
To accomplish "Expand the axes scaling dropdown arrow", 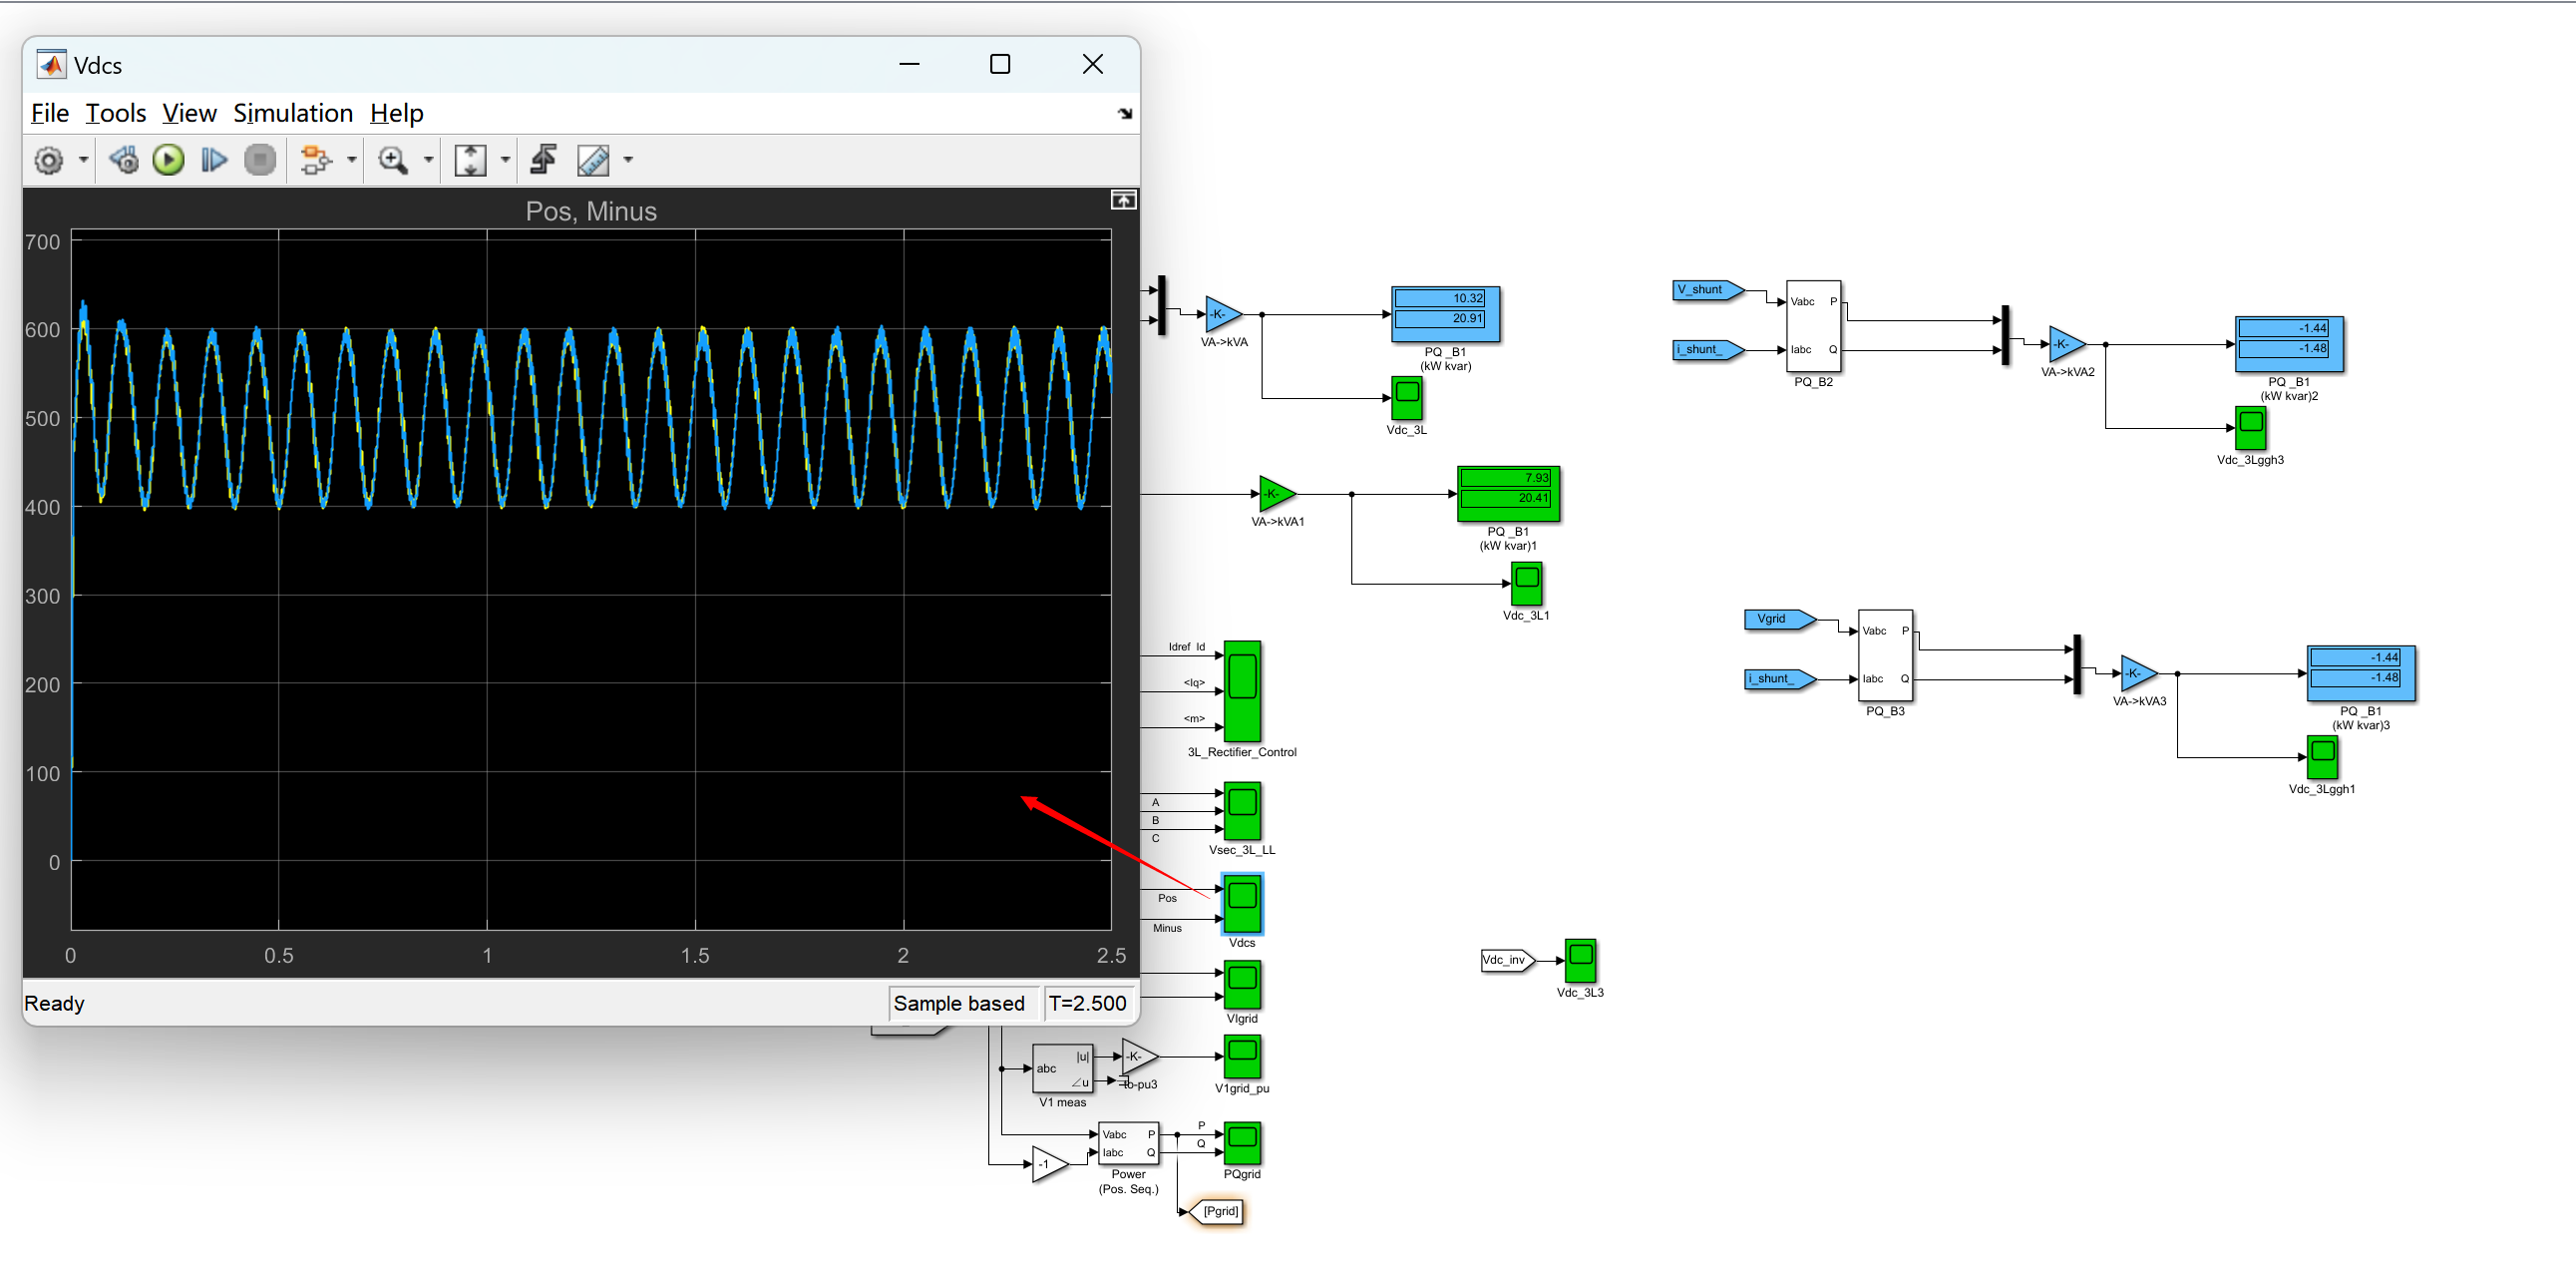I will 505,160.
